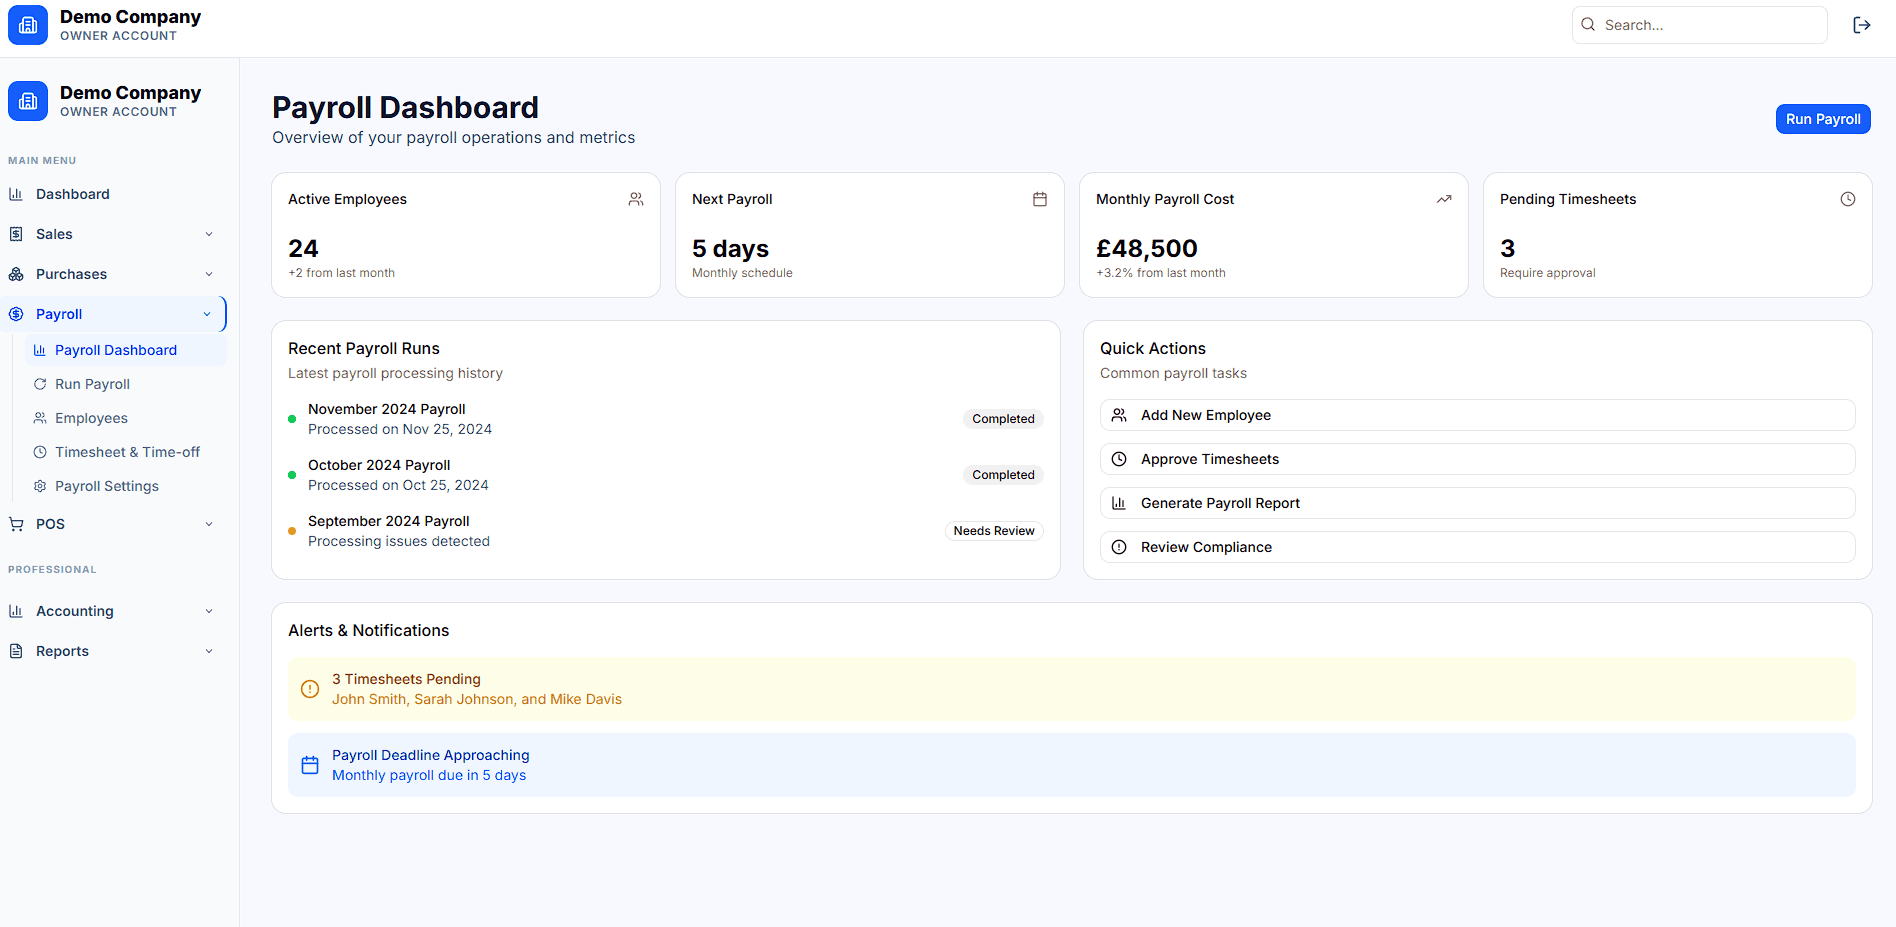The width and height of the screenshot is (1896, 927).
Task: Open Payroll Settings in the sidebar
Action: click(x=126, y=486)
